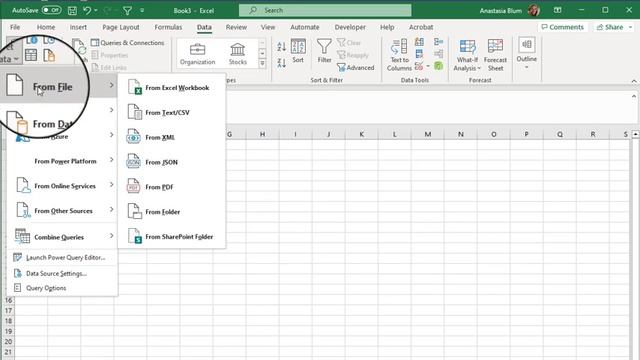Screen dimensions: 640x360
Task: Open the Page Layout tab
Action: [x=121, y=27]
